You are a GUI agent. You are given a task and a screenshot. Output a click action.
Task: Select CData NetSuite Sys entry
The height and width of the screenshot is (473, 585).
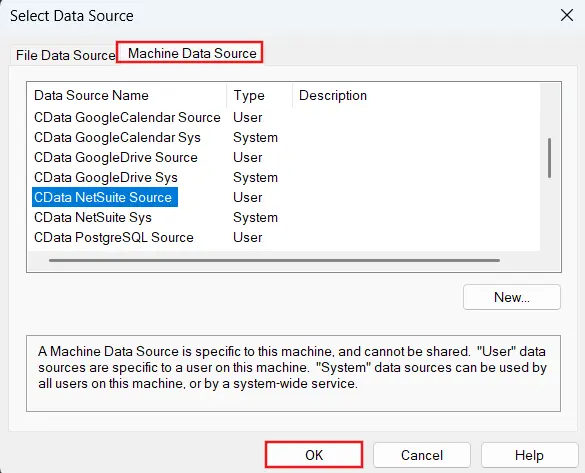[93, 217]
